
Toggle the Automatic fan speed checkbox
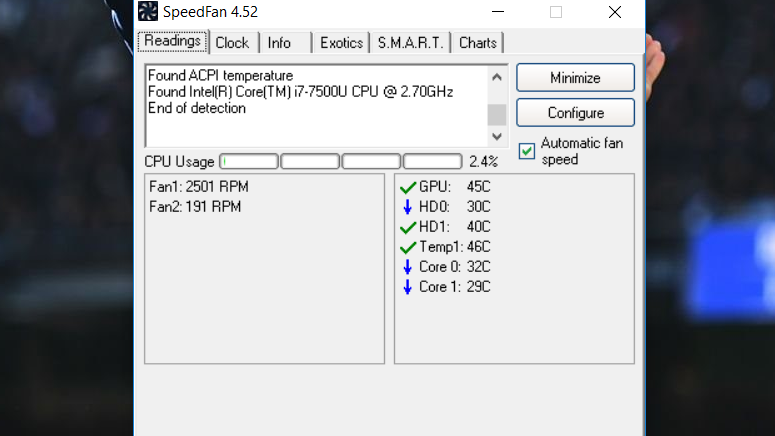527,151
